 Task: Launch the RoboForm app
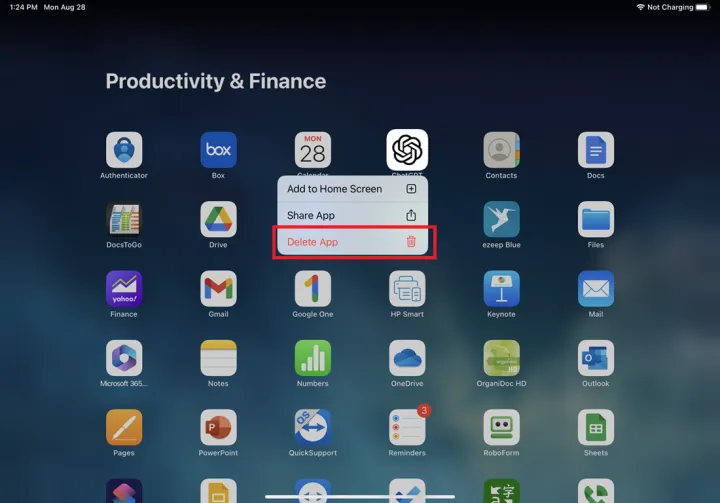[x=501, y=428]
